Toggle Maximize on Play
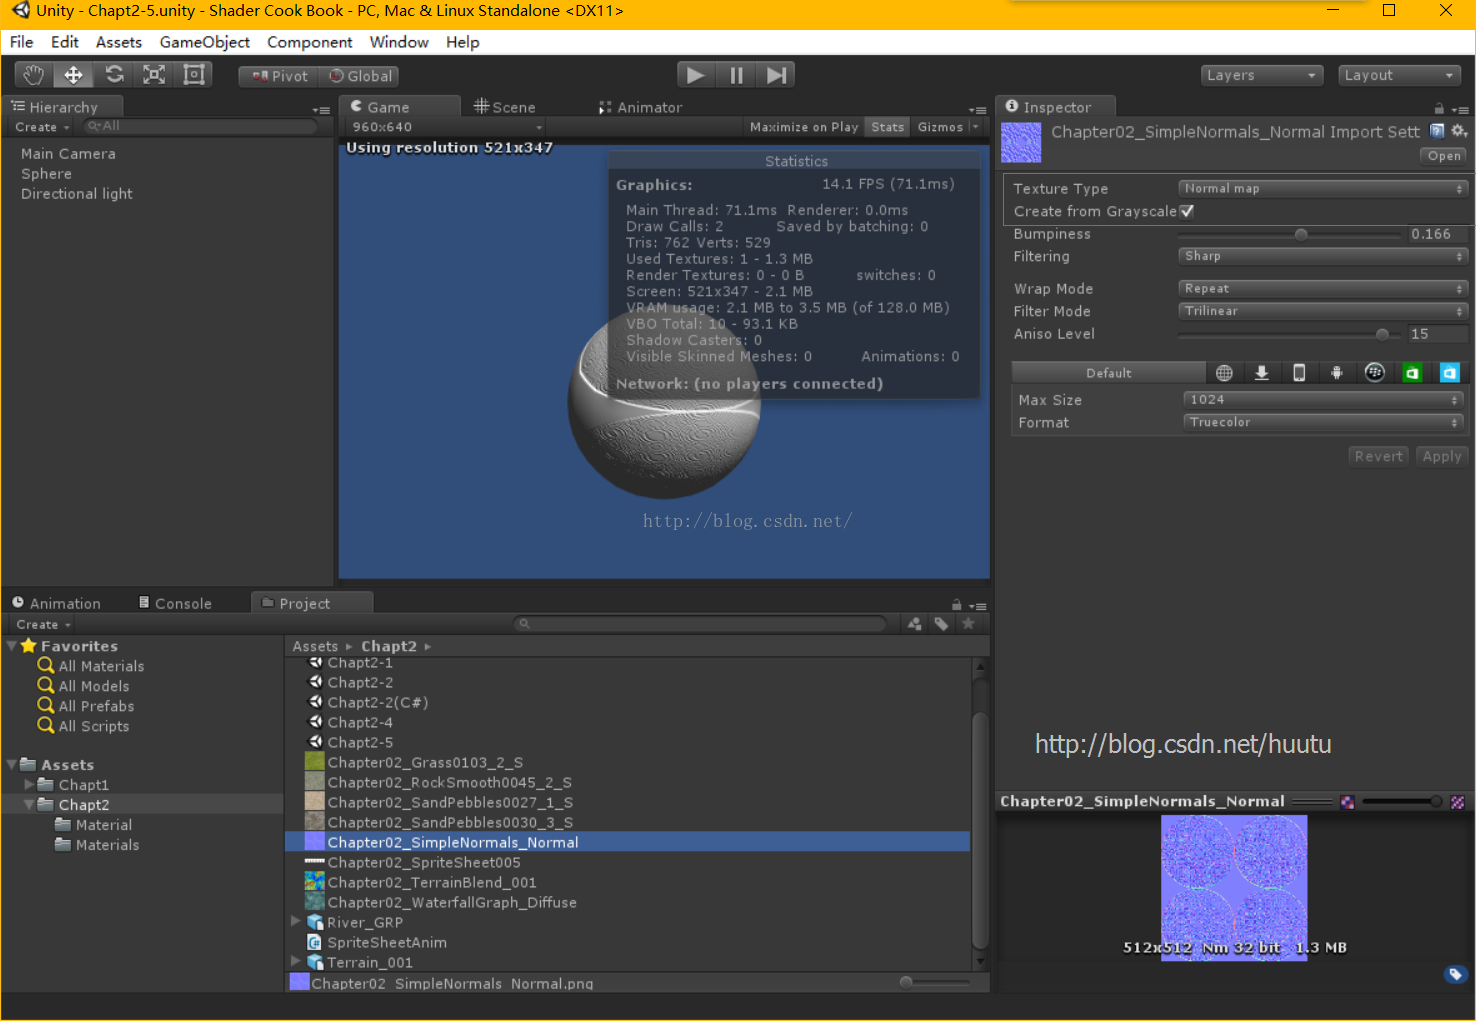This screenshot has width=1476, height=1021. 804,127
